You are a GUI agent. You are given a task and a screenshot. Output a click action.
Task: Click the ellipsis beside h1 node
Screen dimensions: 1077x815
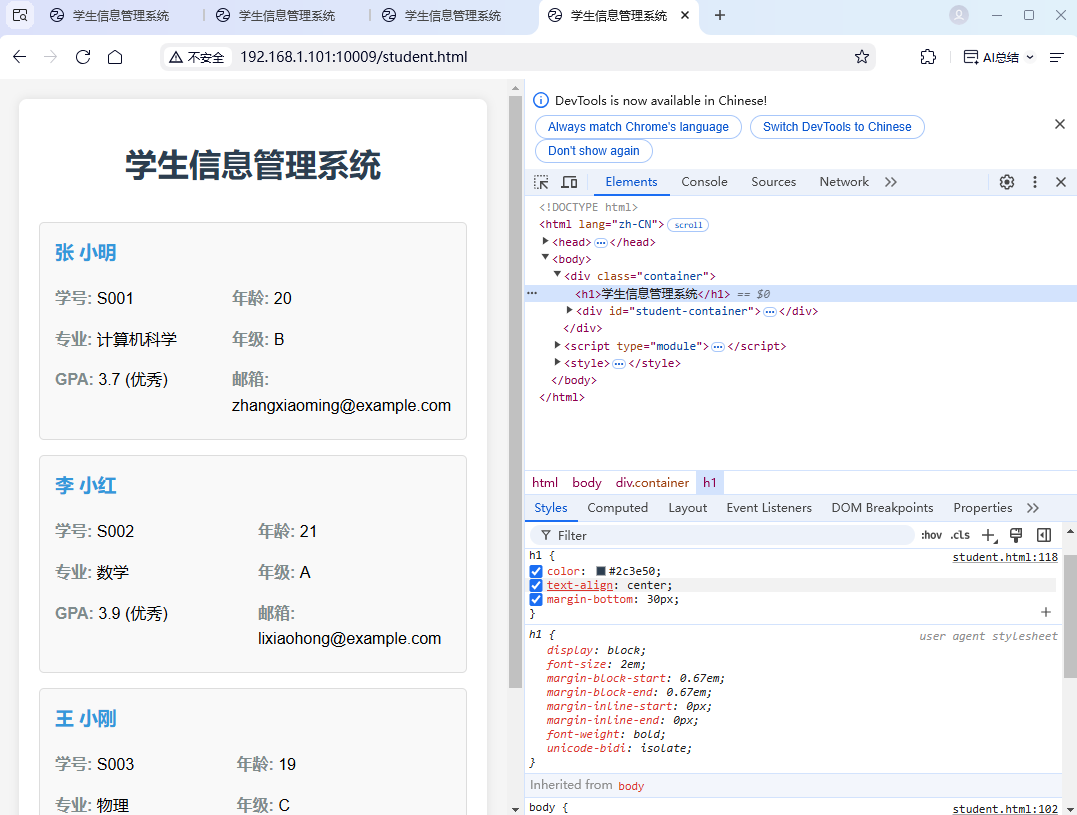(532, 293)
